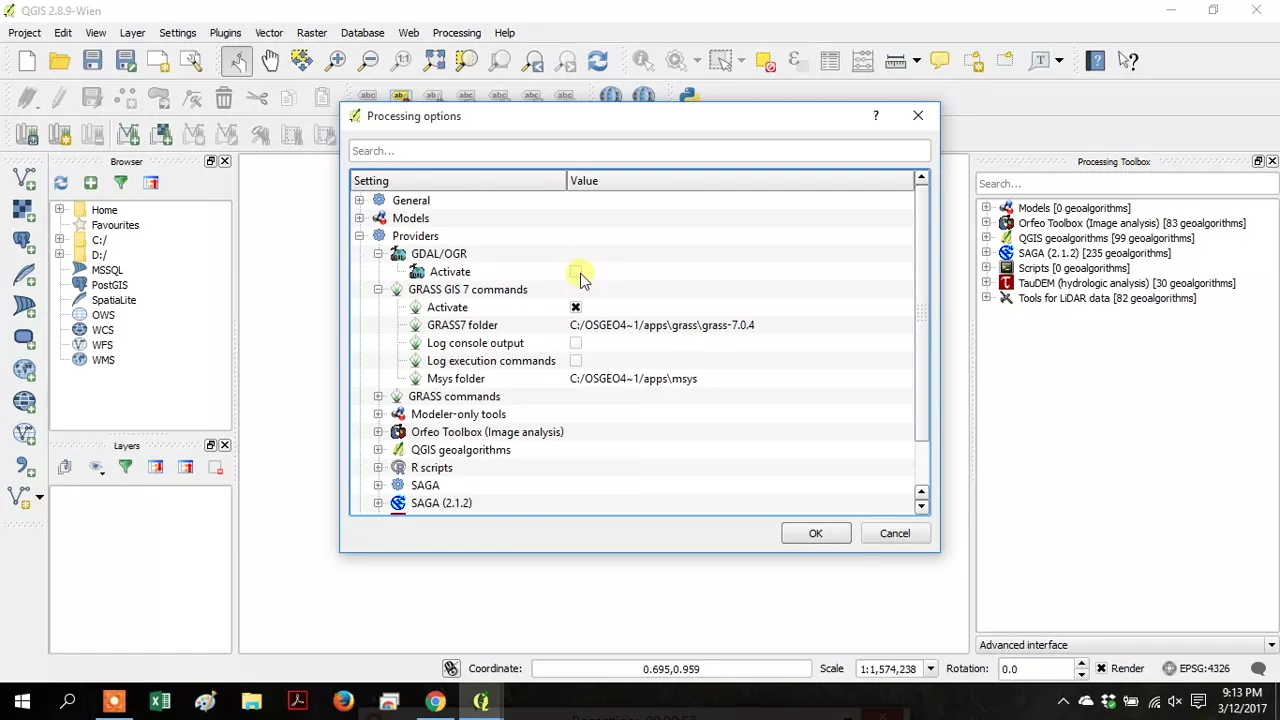
Task: Click in the Processing options search field
Action: coord(640,151)
